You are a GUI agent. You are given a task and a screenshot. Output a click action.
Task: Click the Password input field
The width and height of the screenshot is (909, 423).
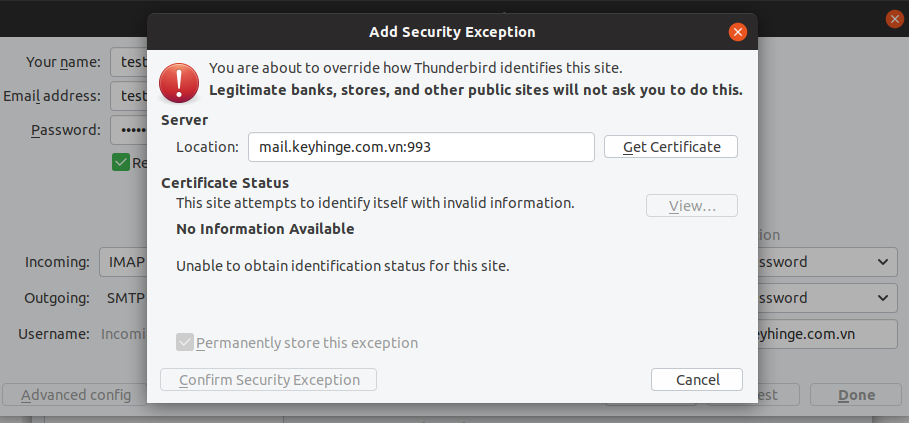(x=129, y=129)
